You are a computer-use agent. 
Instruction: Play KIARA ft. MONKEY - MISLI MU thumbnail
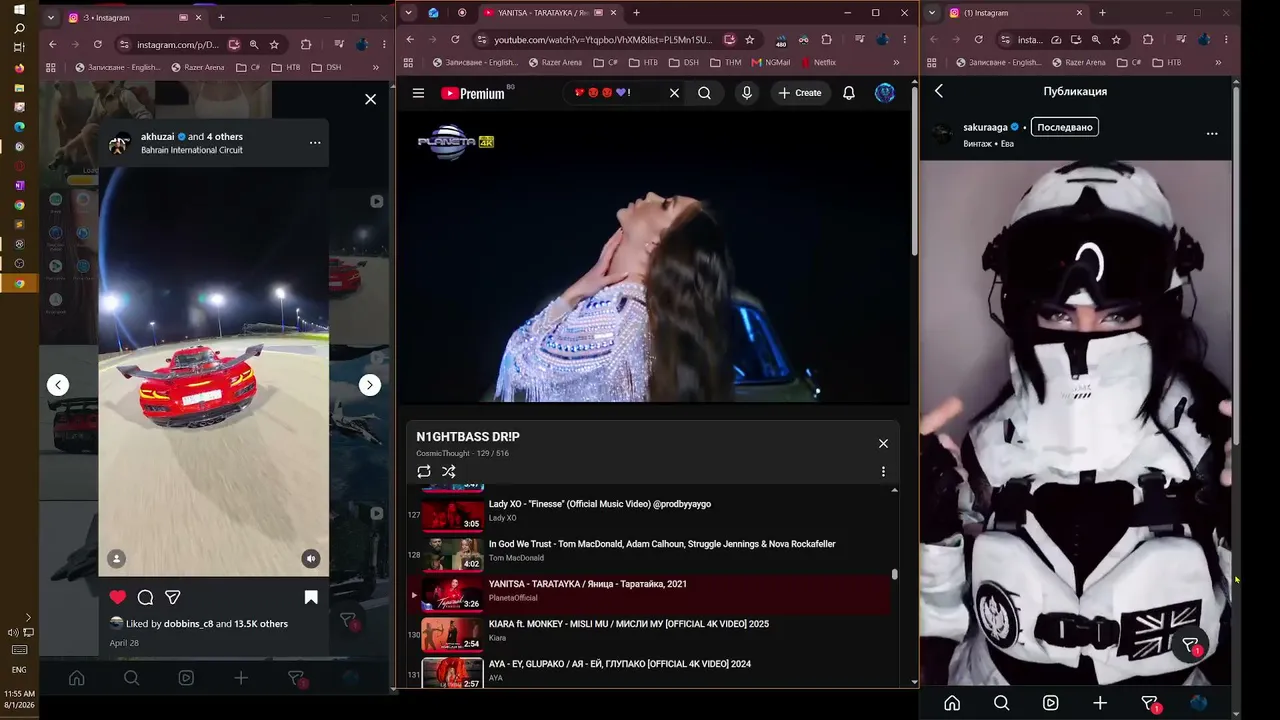[x=452, y=634]
